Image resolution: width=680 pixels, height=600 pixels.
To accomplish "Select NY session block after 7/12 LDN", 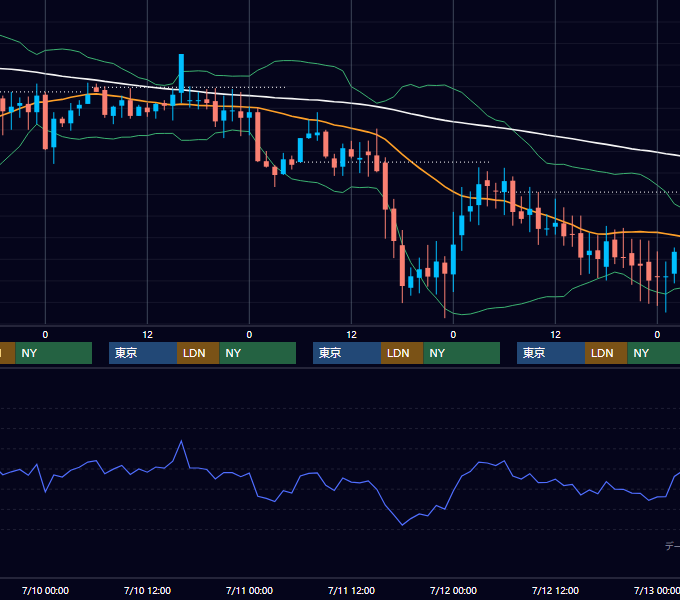I will coord(654,353).
